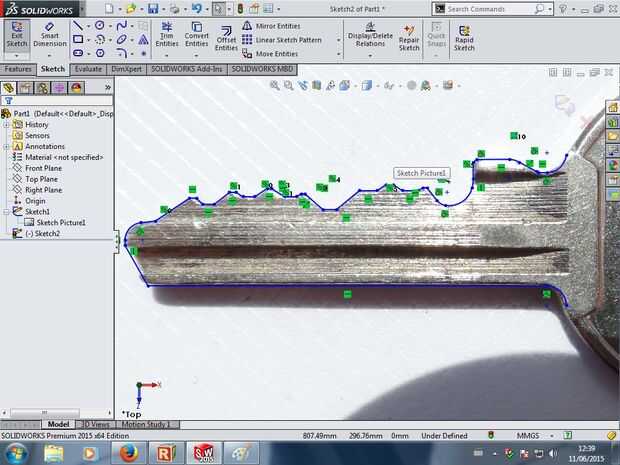Click the New document icon

(x=109, y=9)
